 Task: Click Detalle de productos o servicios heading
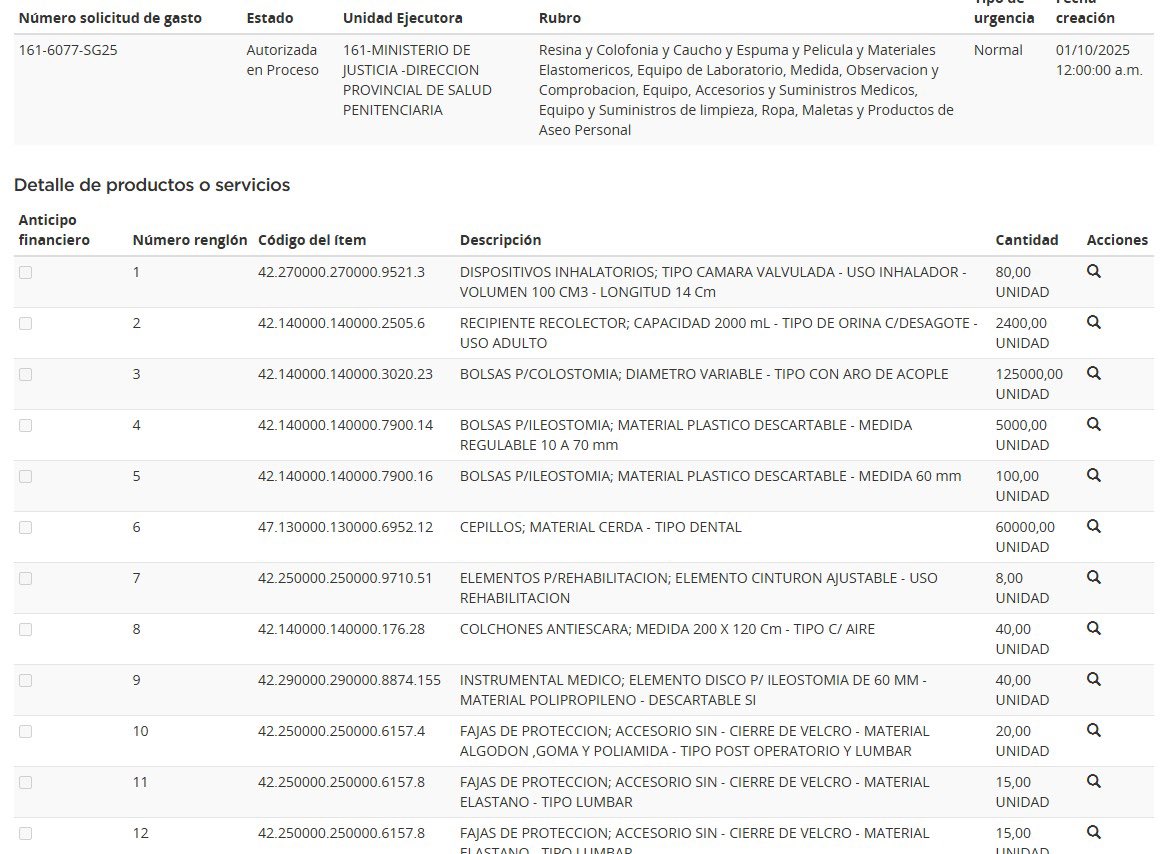152,185
